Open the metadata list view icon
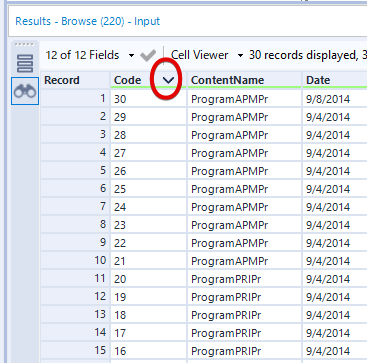 pos(25,64)
